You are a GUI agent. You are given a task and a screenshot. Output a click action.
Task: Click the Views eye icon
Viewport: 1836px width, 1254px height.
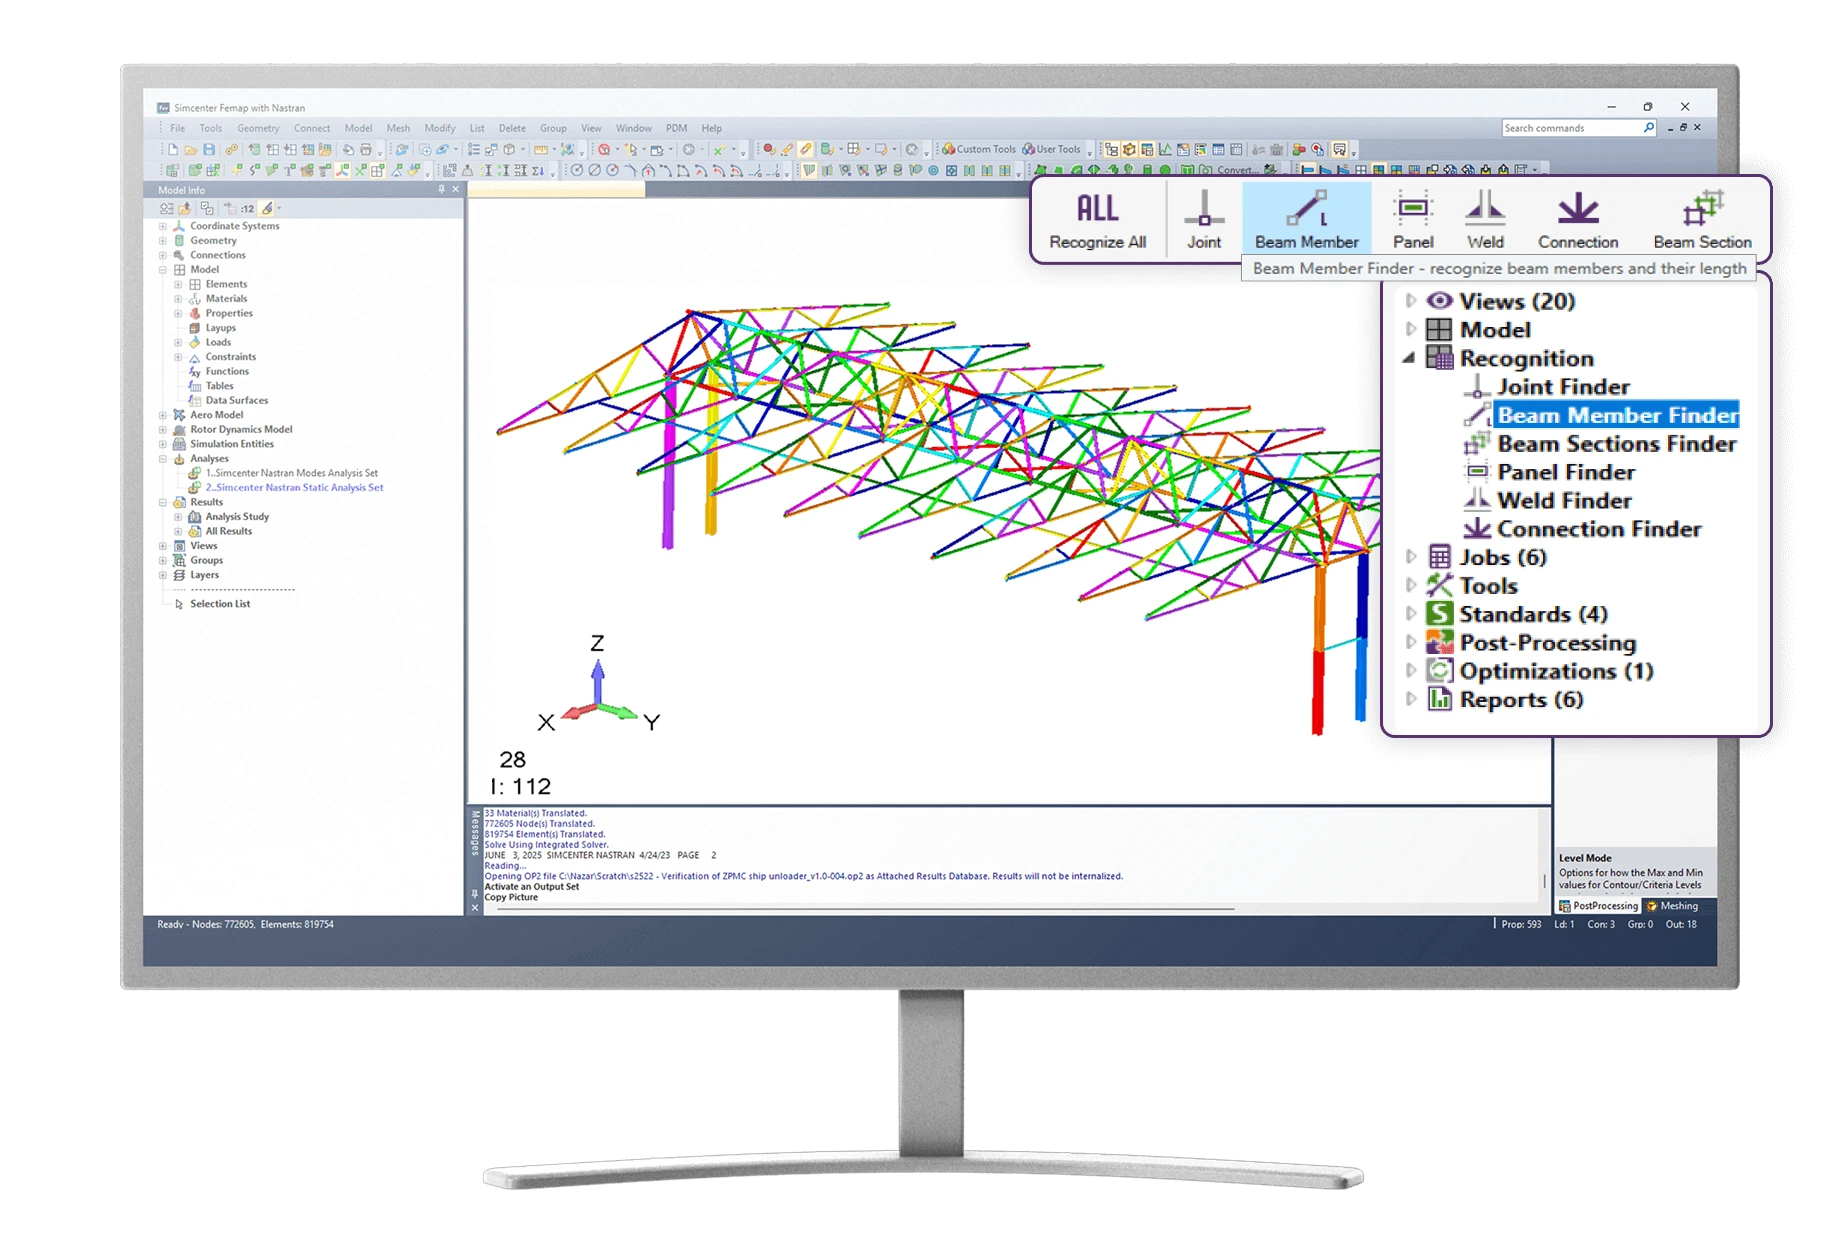coord(1439,301)
